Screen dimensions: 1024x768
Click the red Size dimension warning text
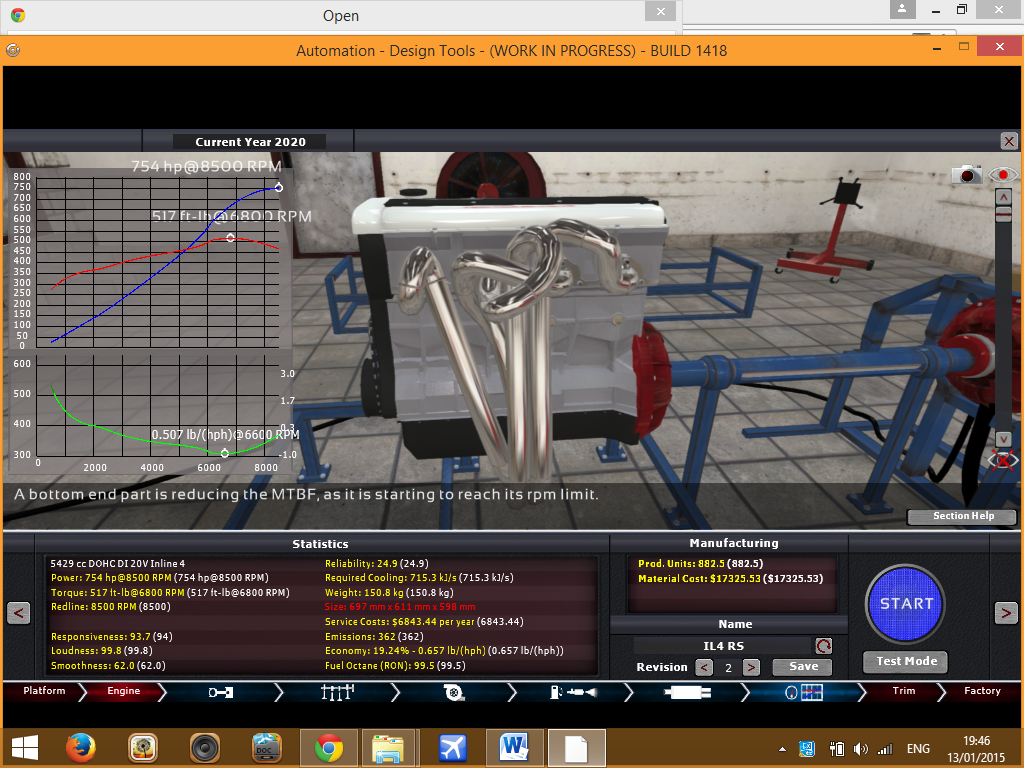pos(400,607)
